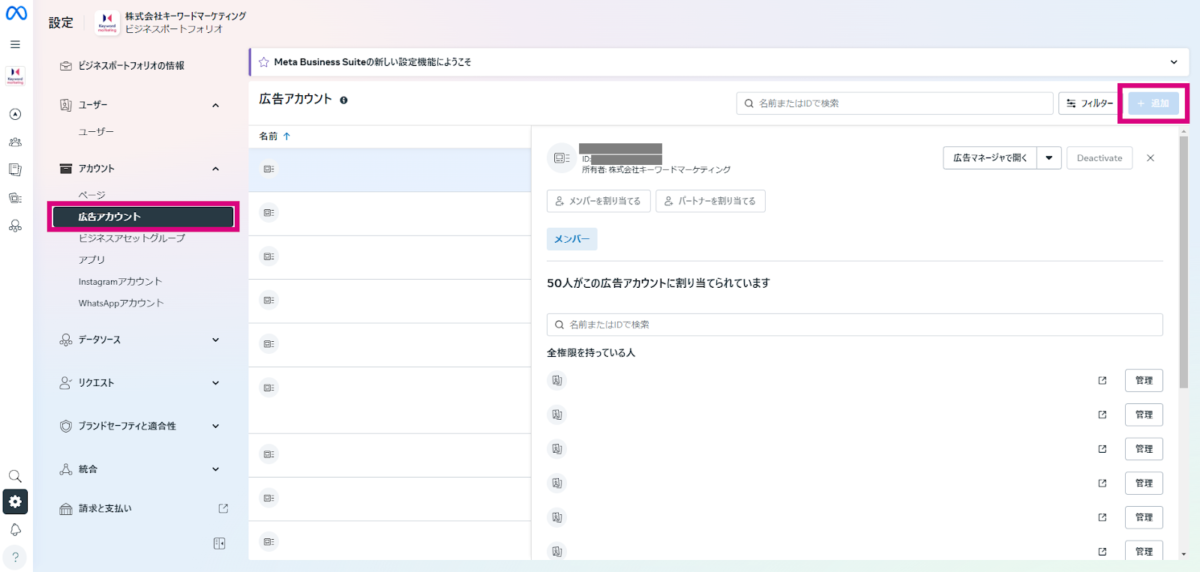Click text 50人がこの広告アカウントに割り当てられています

click(659, 283)
